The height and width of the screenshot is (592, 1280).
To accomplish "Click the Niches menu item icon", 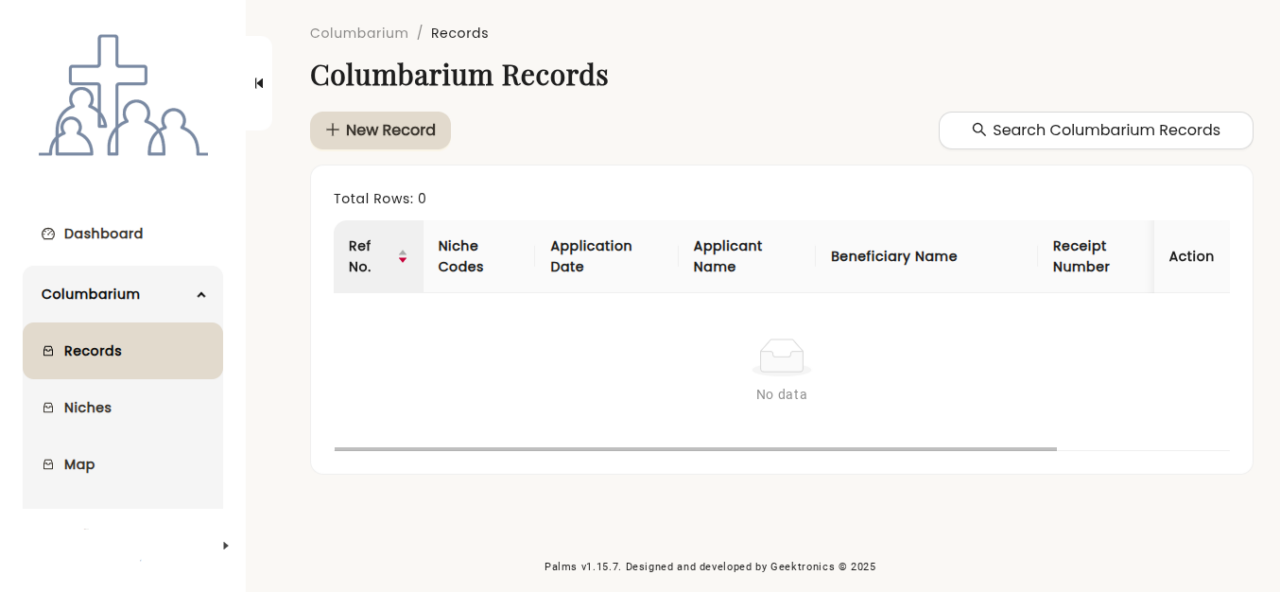I will [48, 408].
